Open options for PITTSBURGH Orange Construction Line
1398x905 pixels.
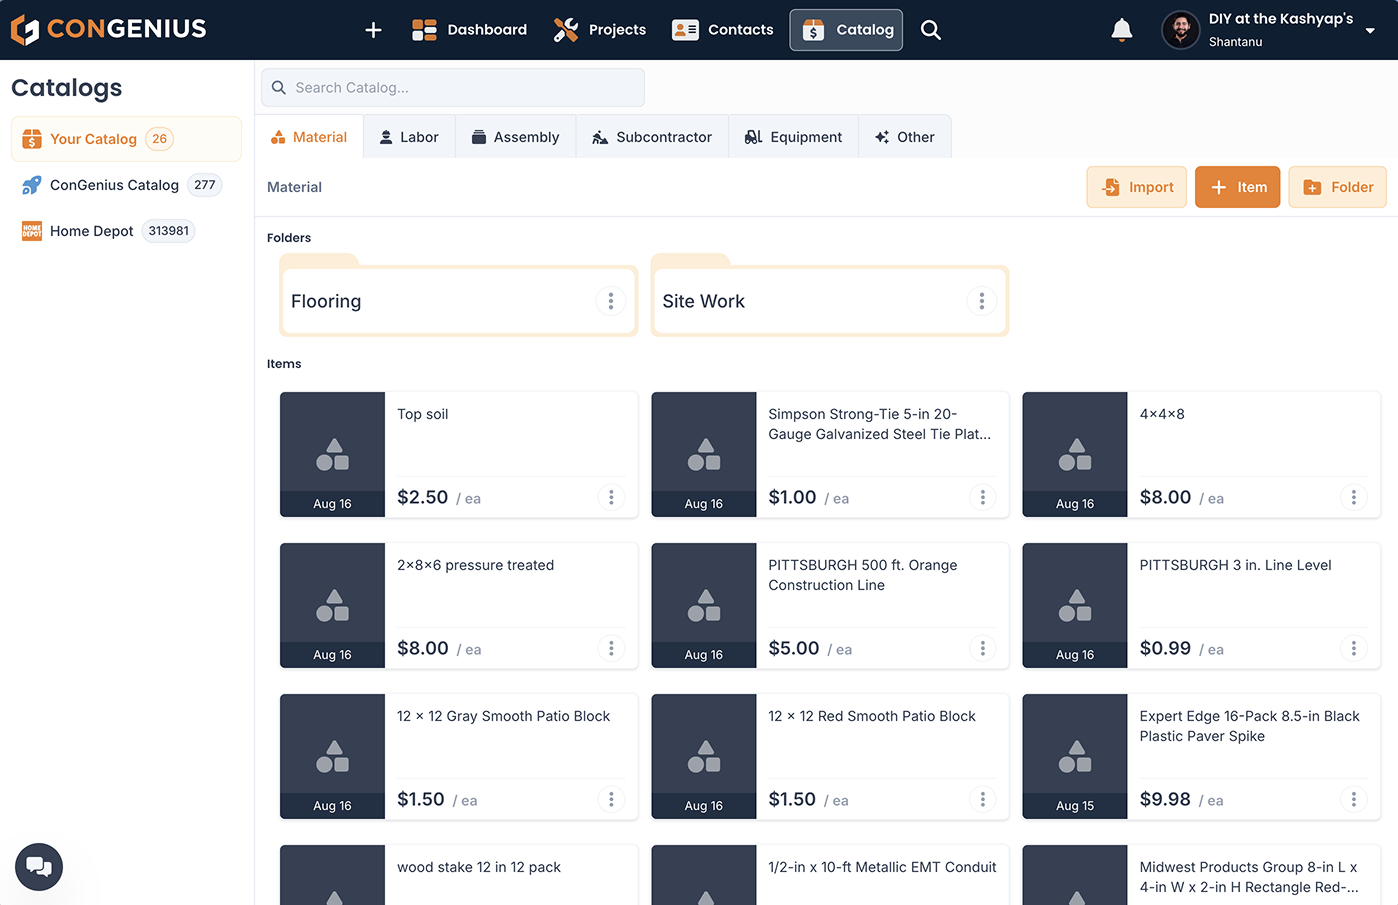[983, 648]
